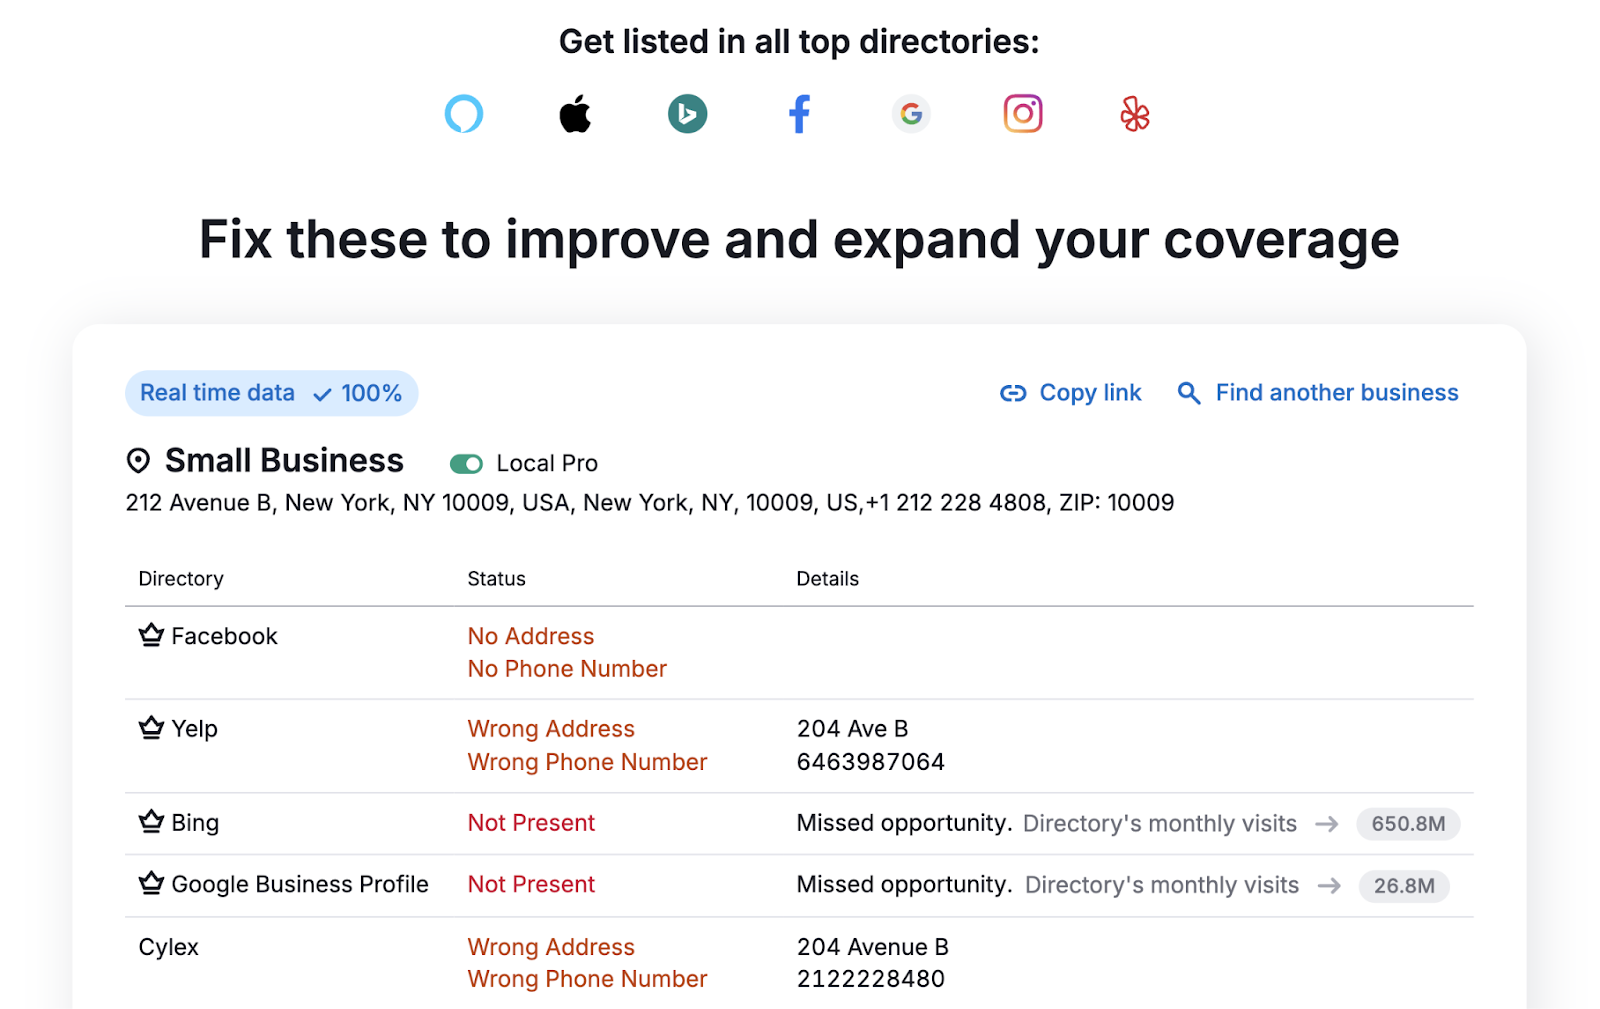Click the chain link icon near Copy link
This screenshot has width=1600, height=1009.
pyautogui.click(x=1012, y=393)
